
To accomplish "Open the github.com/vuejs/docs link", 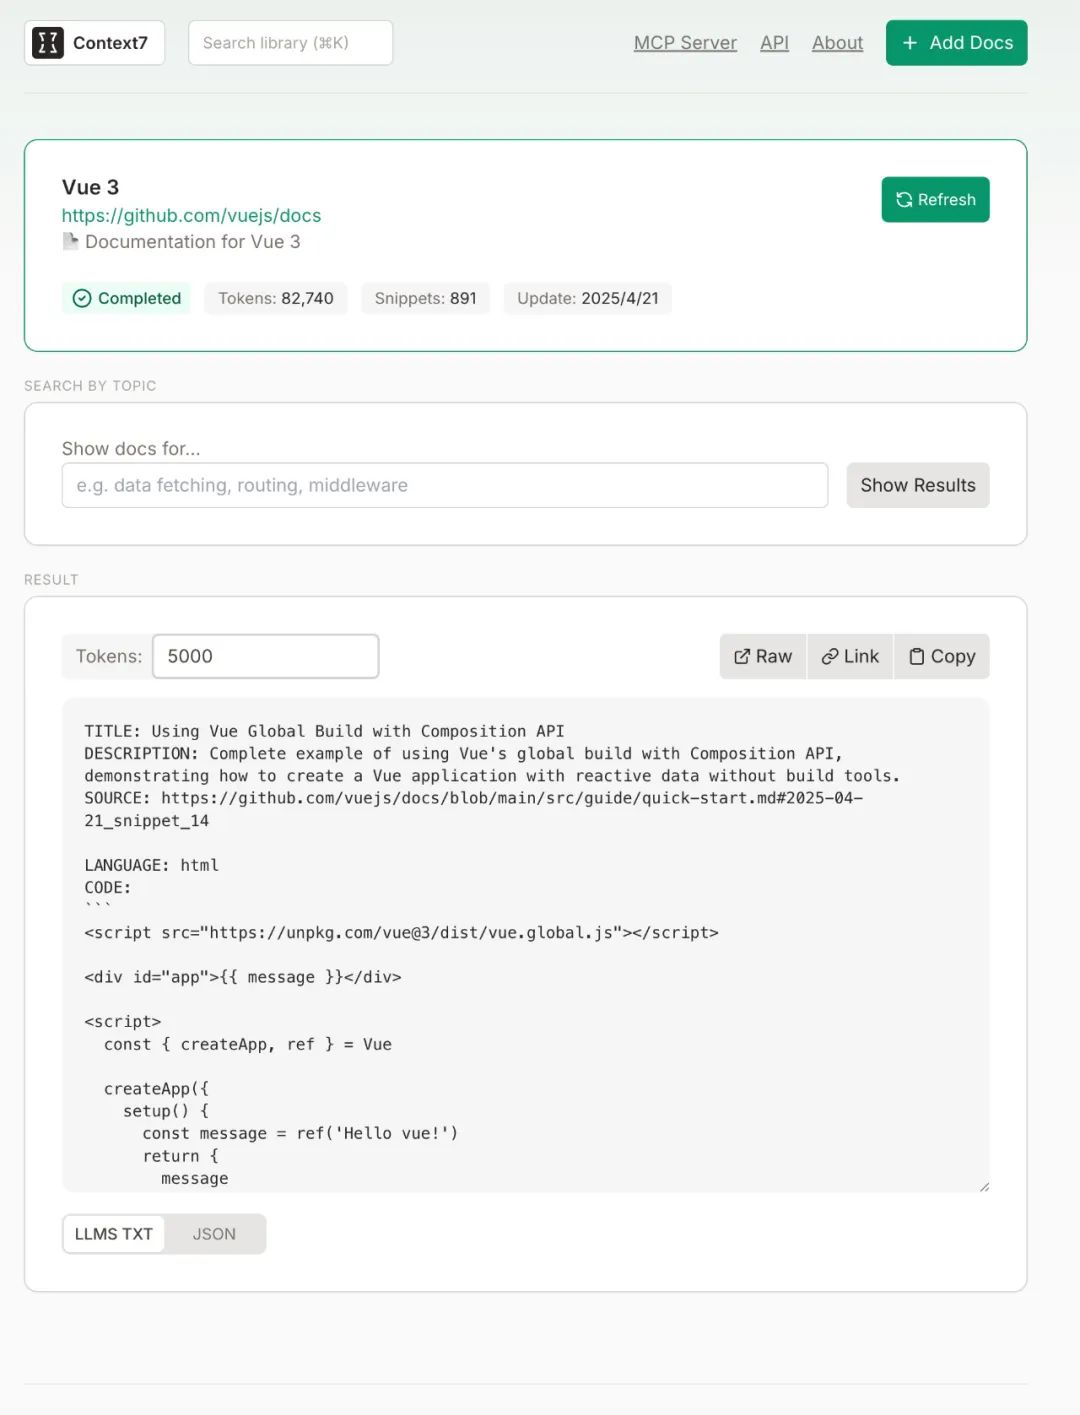I will [x=191, y=215].
